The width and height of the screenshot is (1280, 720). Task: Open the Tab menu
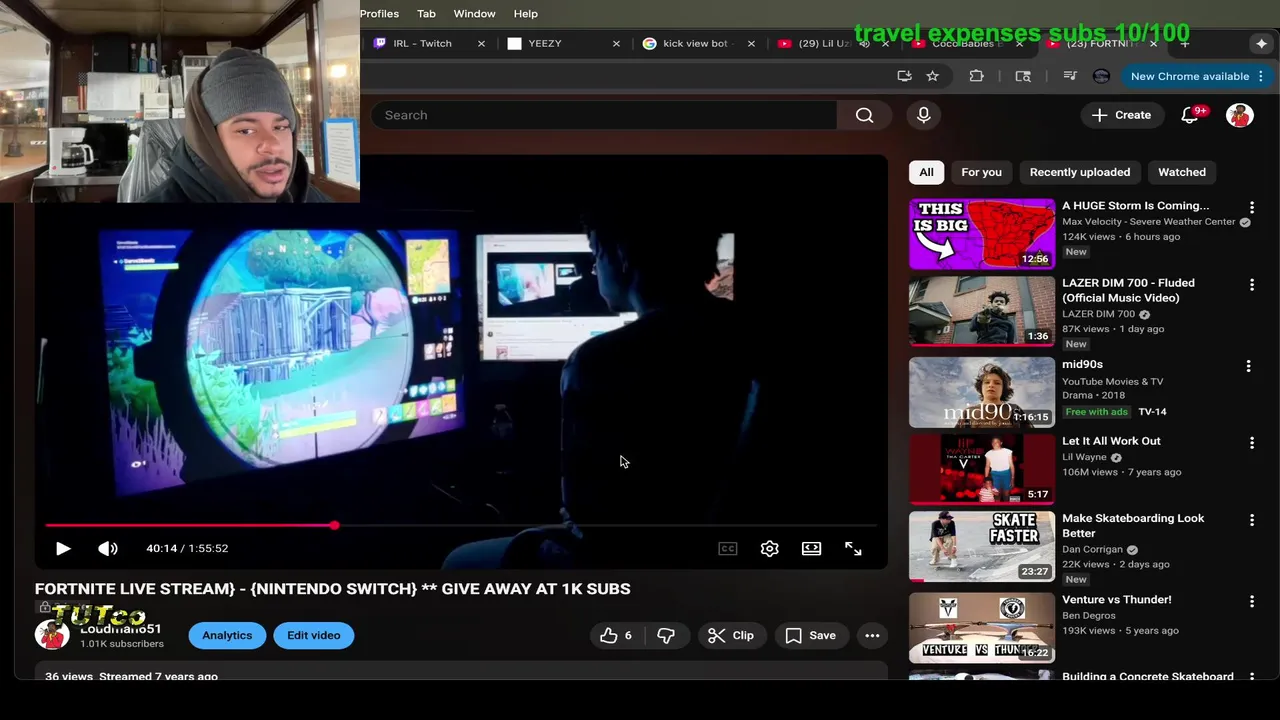426,14
